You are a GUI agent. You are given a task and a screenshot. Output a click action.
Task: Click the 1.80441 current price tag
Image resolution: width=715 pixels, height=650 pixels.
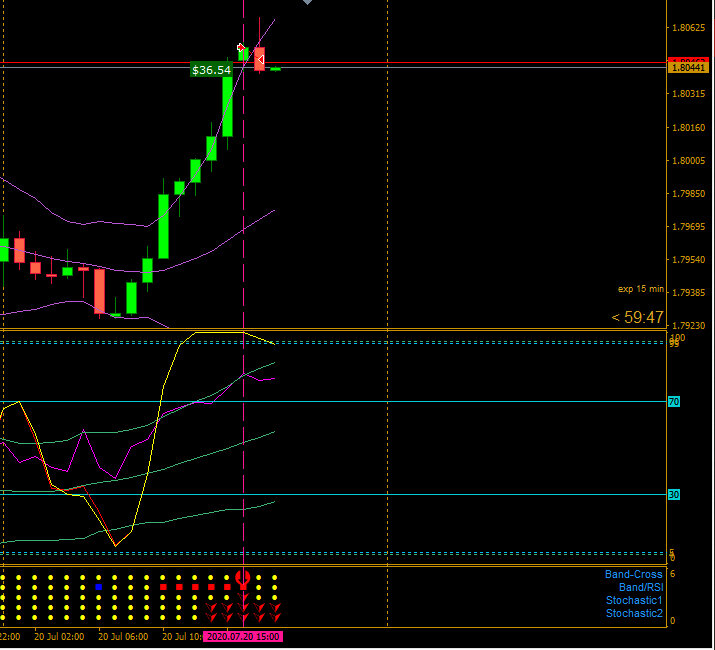pyautogui.click(x=688, y=68)
